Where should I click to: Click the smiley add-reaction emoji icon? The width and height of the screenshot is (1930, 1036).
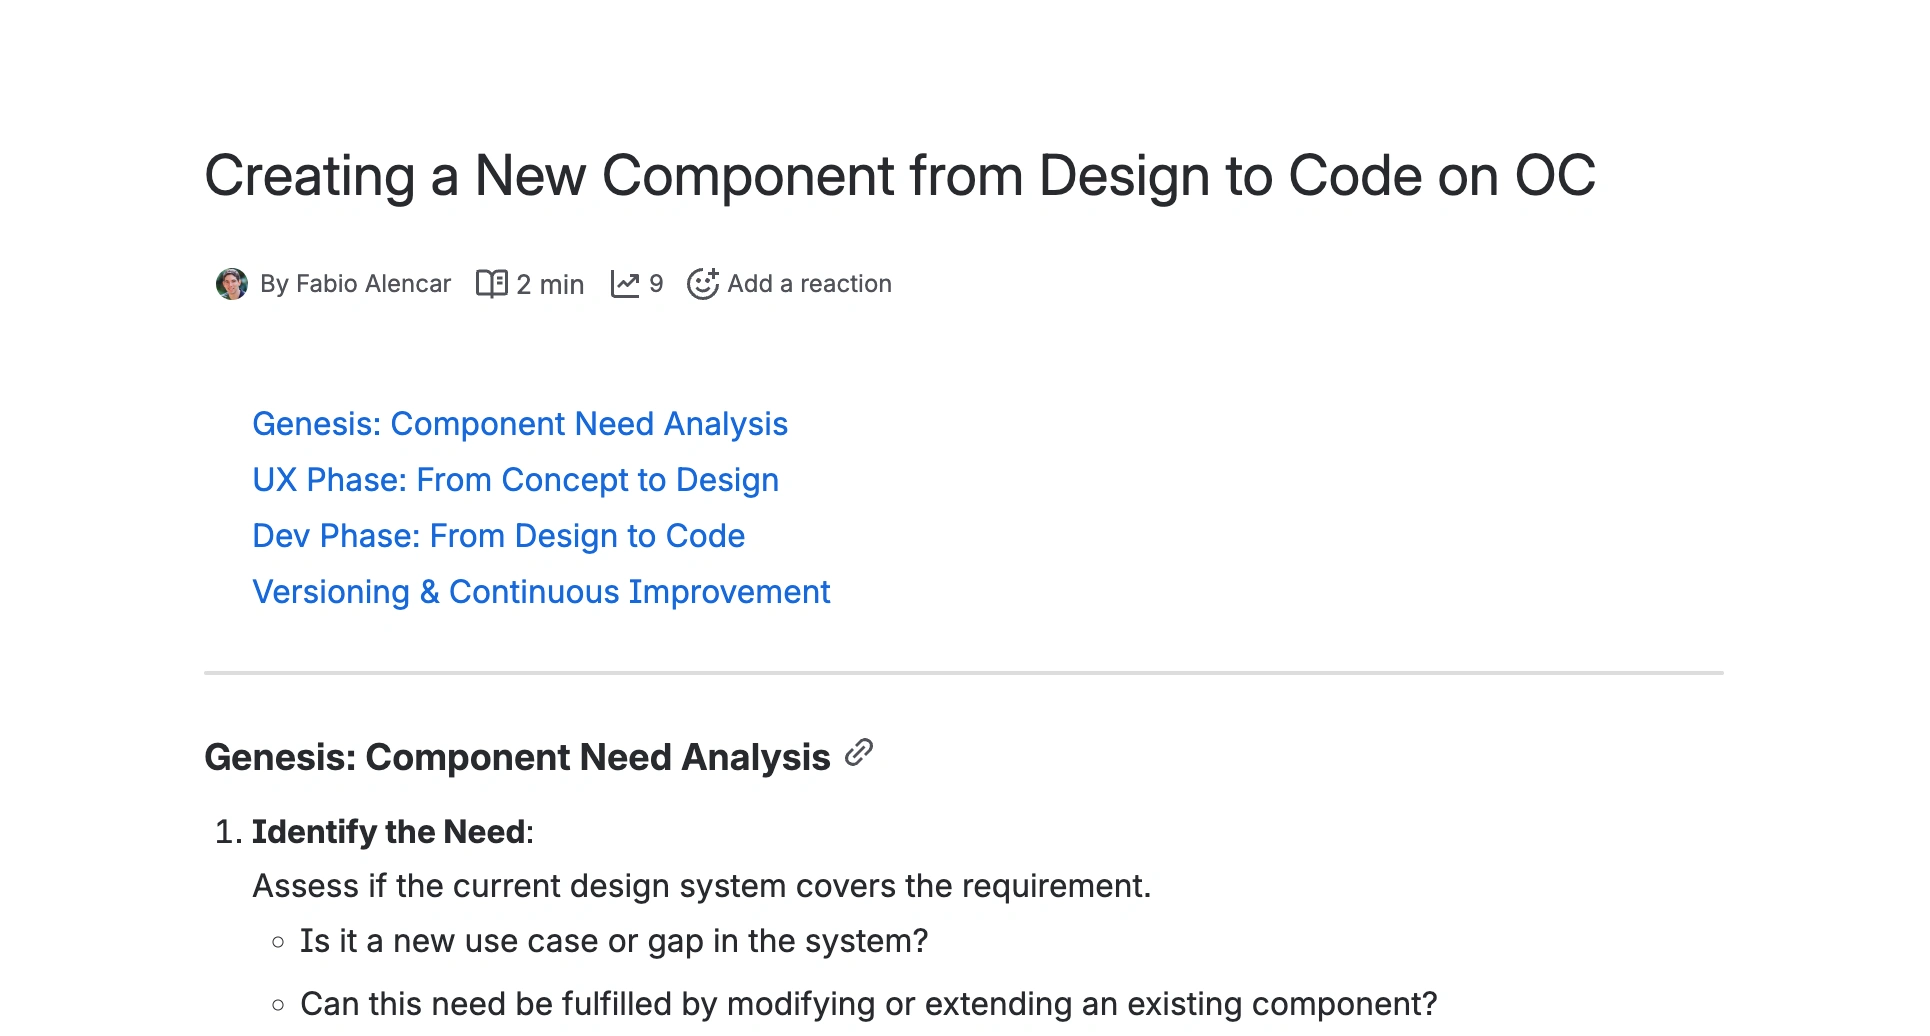tap(703, 284)
